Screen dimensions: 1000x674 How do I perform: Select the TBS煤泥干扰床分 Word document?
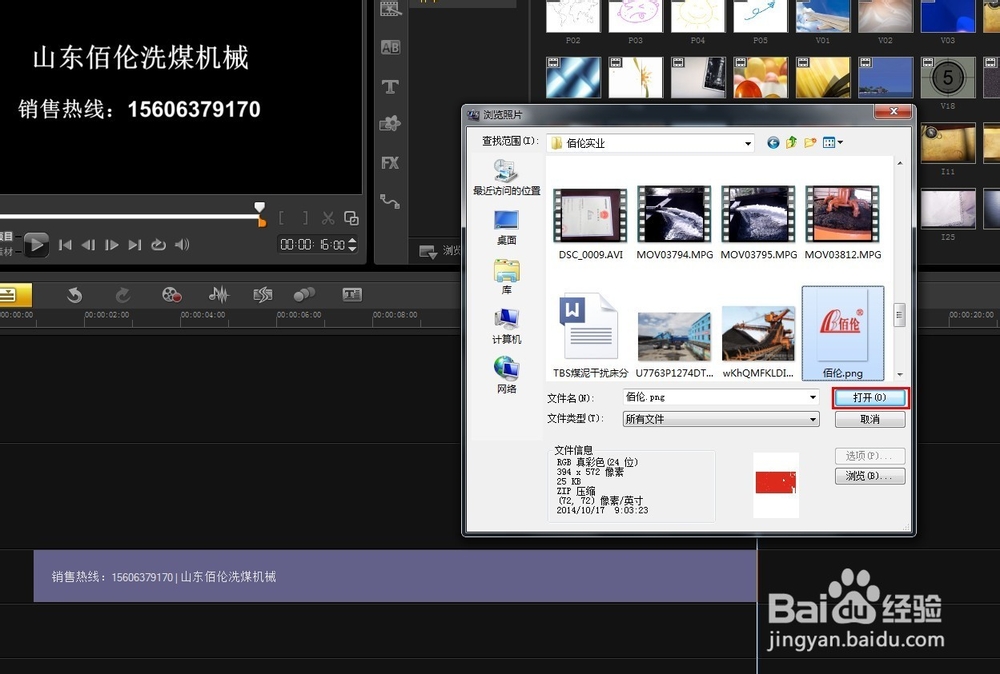point(591,335)
